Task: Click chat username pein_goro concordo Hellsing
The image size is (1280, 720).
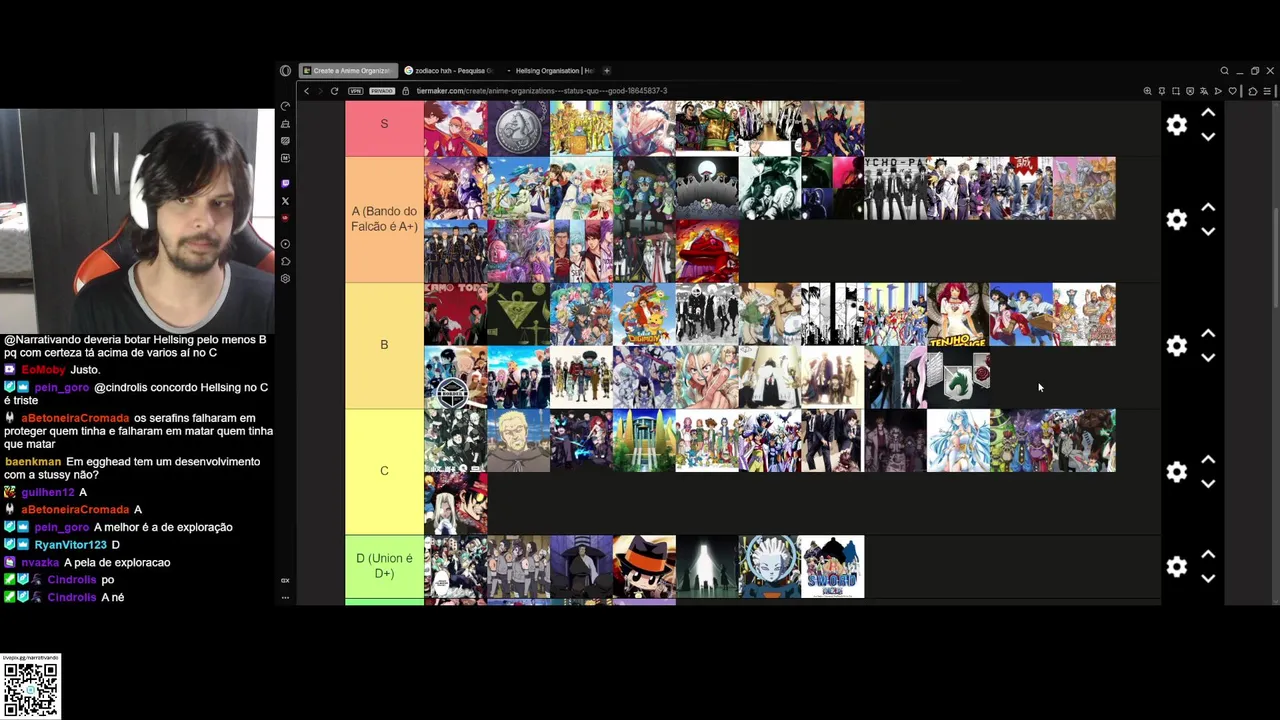Action: click(62, 387)
